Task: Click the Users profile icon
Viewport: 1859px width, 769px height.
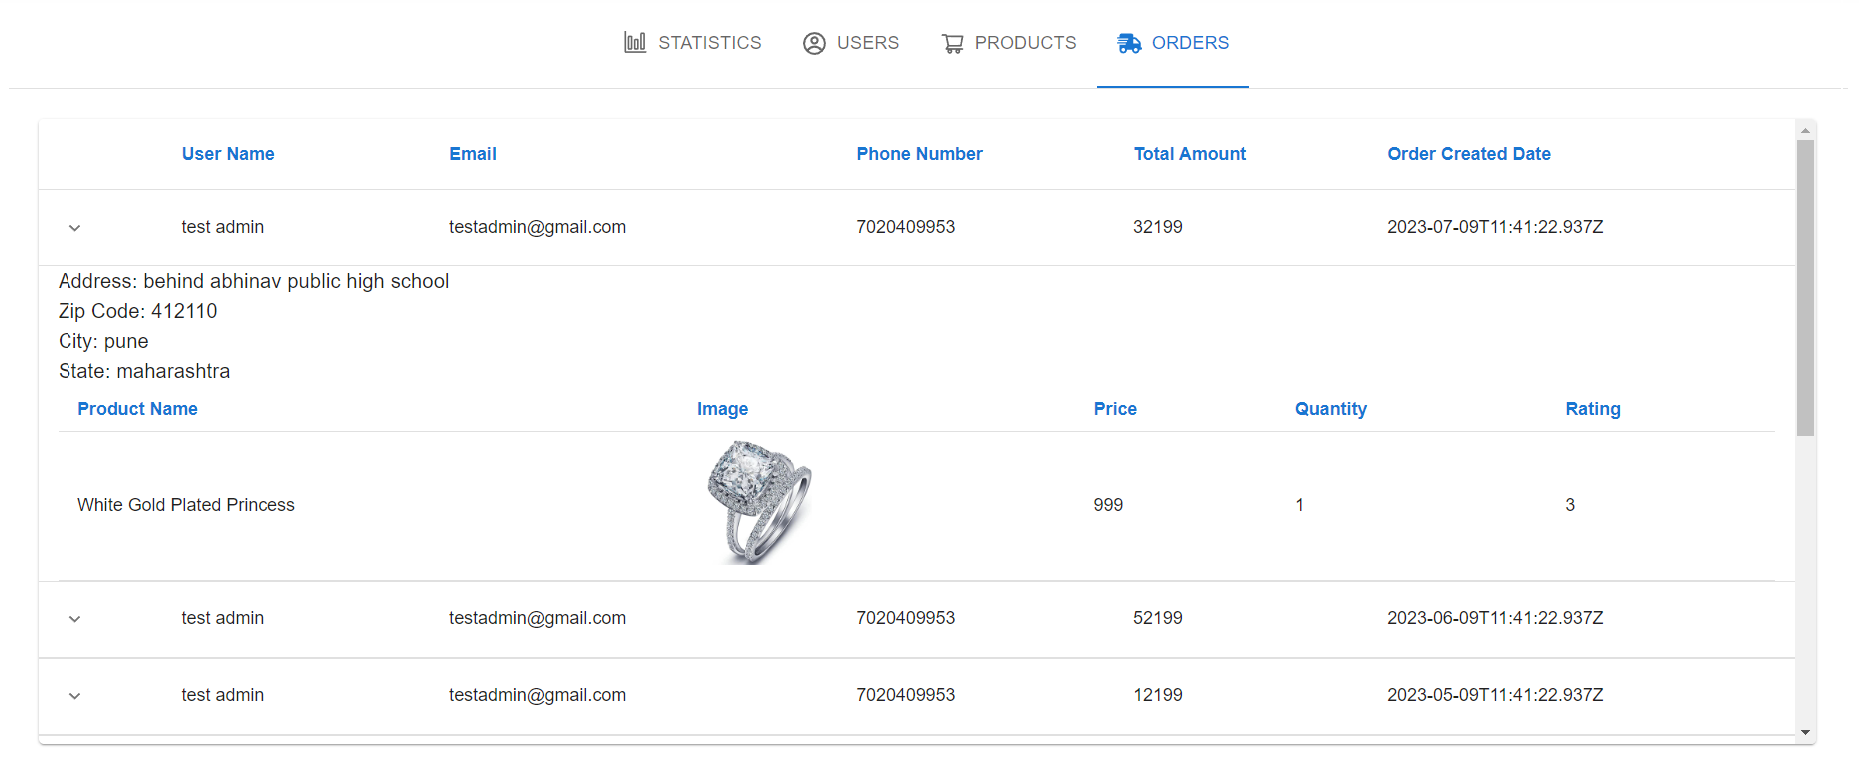Action: coord(814,43)
